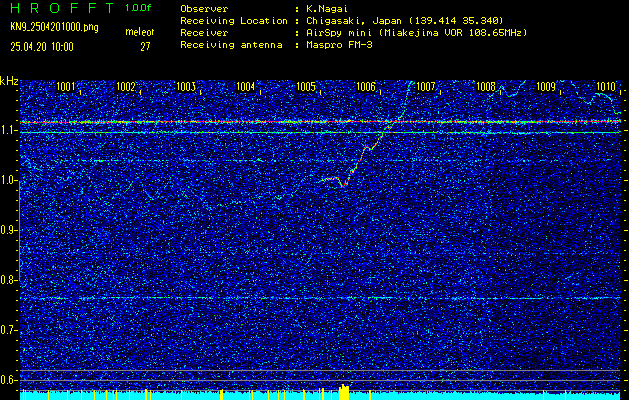Click the 1009 time marker
Screen dimensions: 629x400
(546, 86)
